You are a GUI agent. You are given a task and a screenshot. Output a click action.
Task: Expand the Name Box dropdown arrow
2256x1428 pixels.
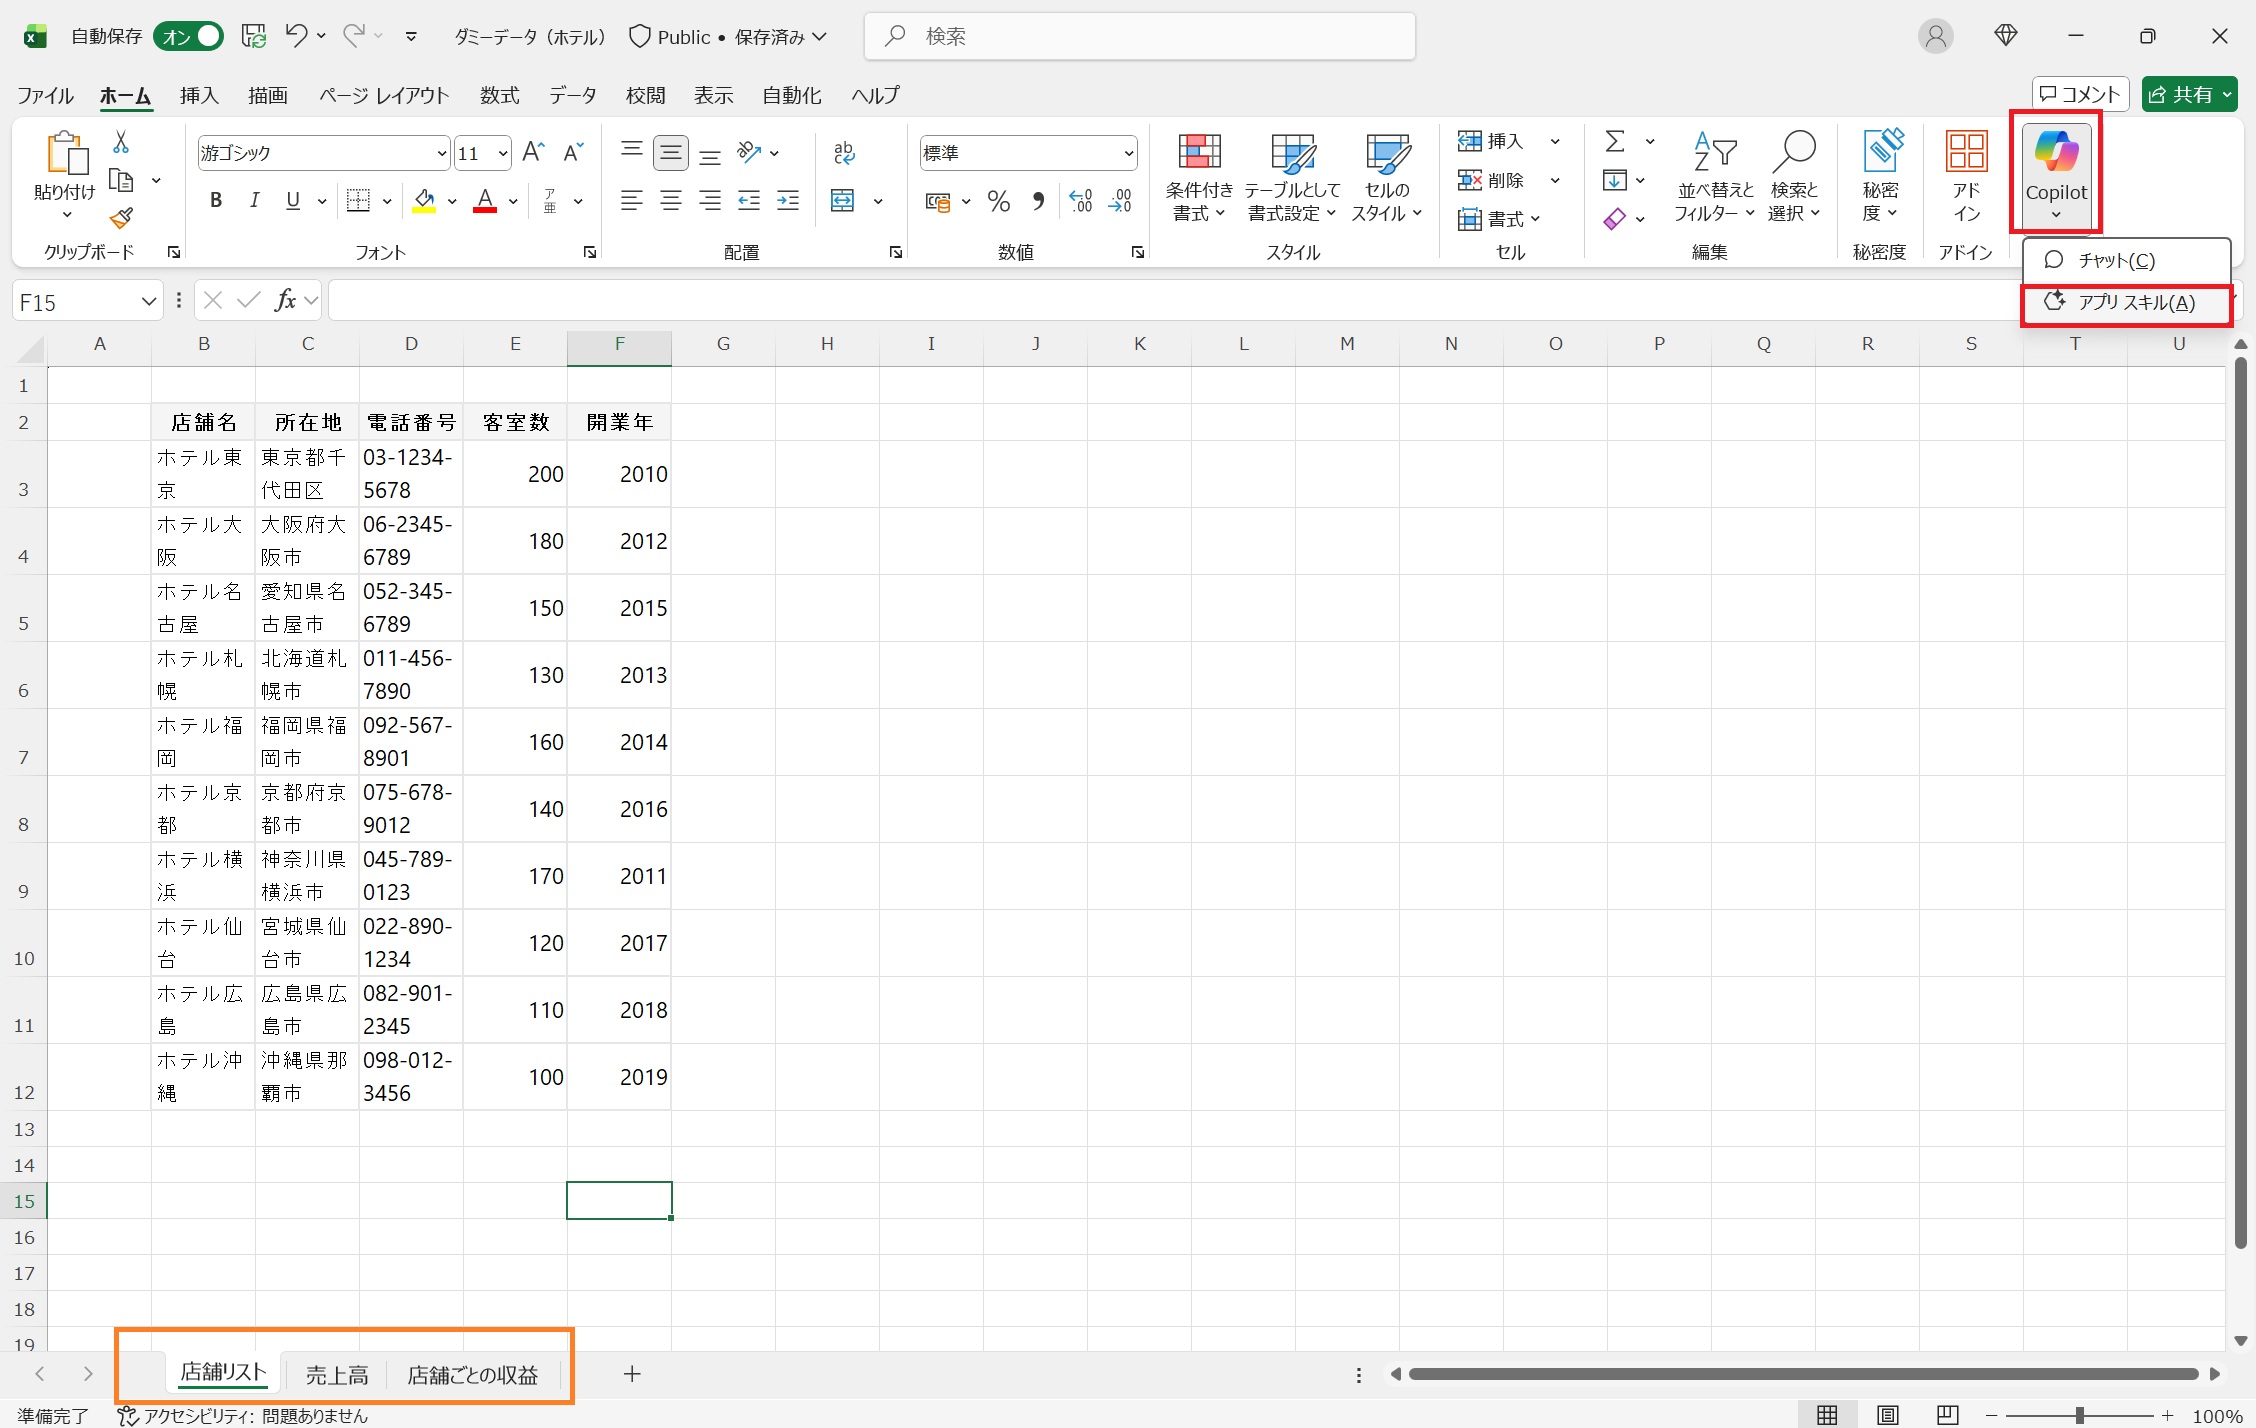tap(148, 301)
